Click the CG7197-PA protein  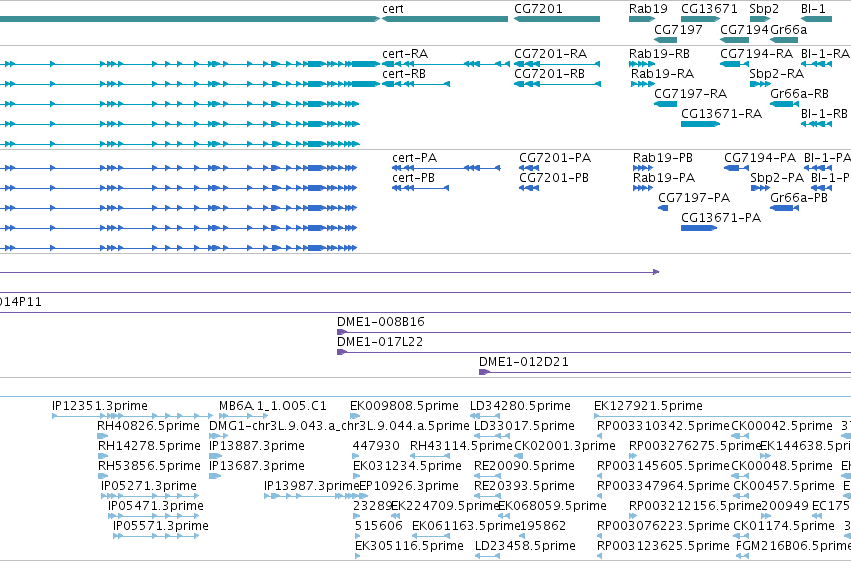[x=663, y=208]
